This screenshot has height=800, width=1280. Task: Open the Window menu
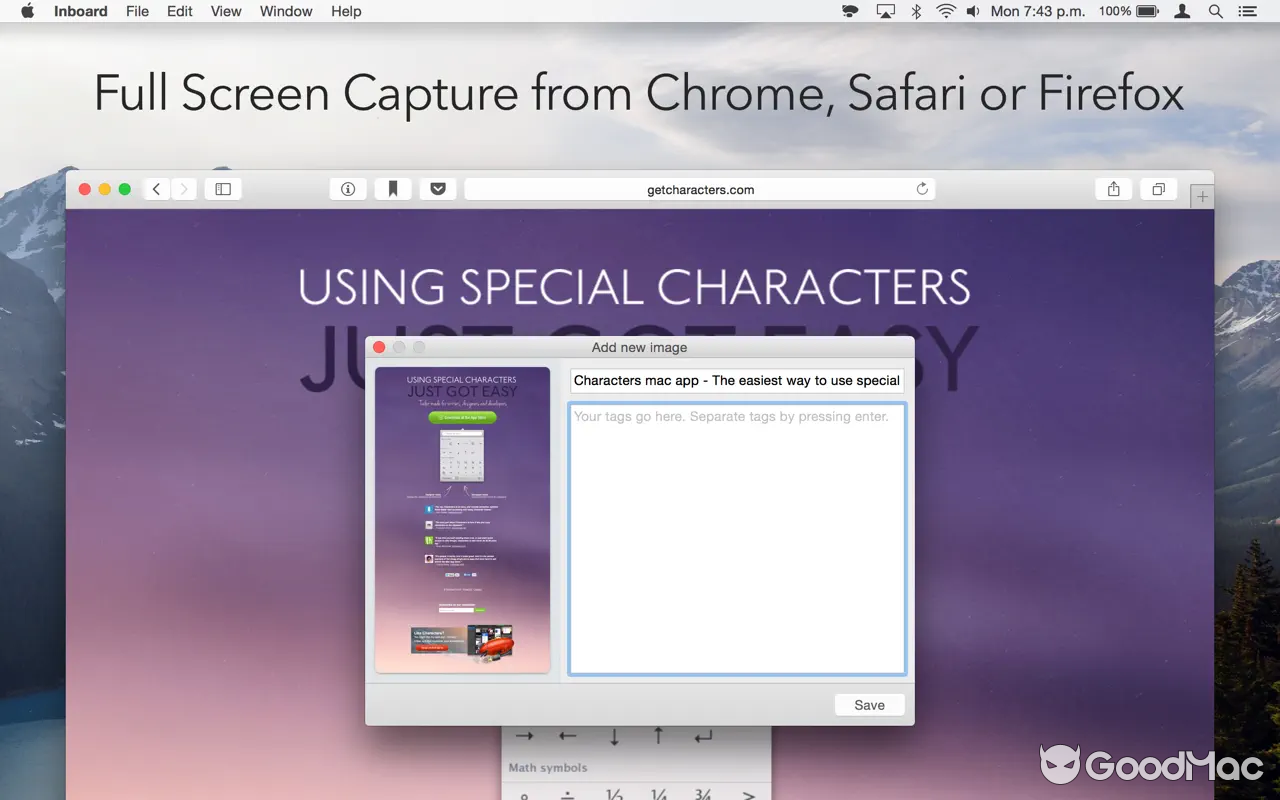coord(284,11)
